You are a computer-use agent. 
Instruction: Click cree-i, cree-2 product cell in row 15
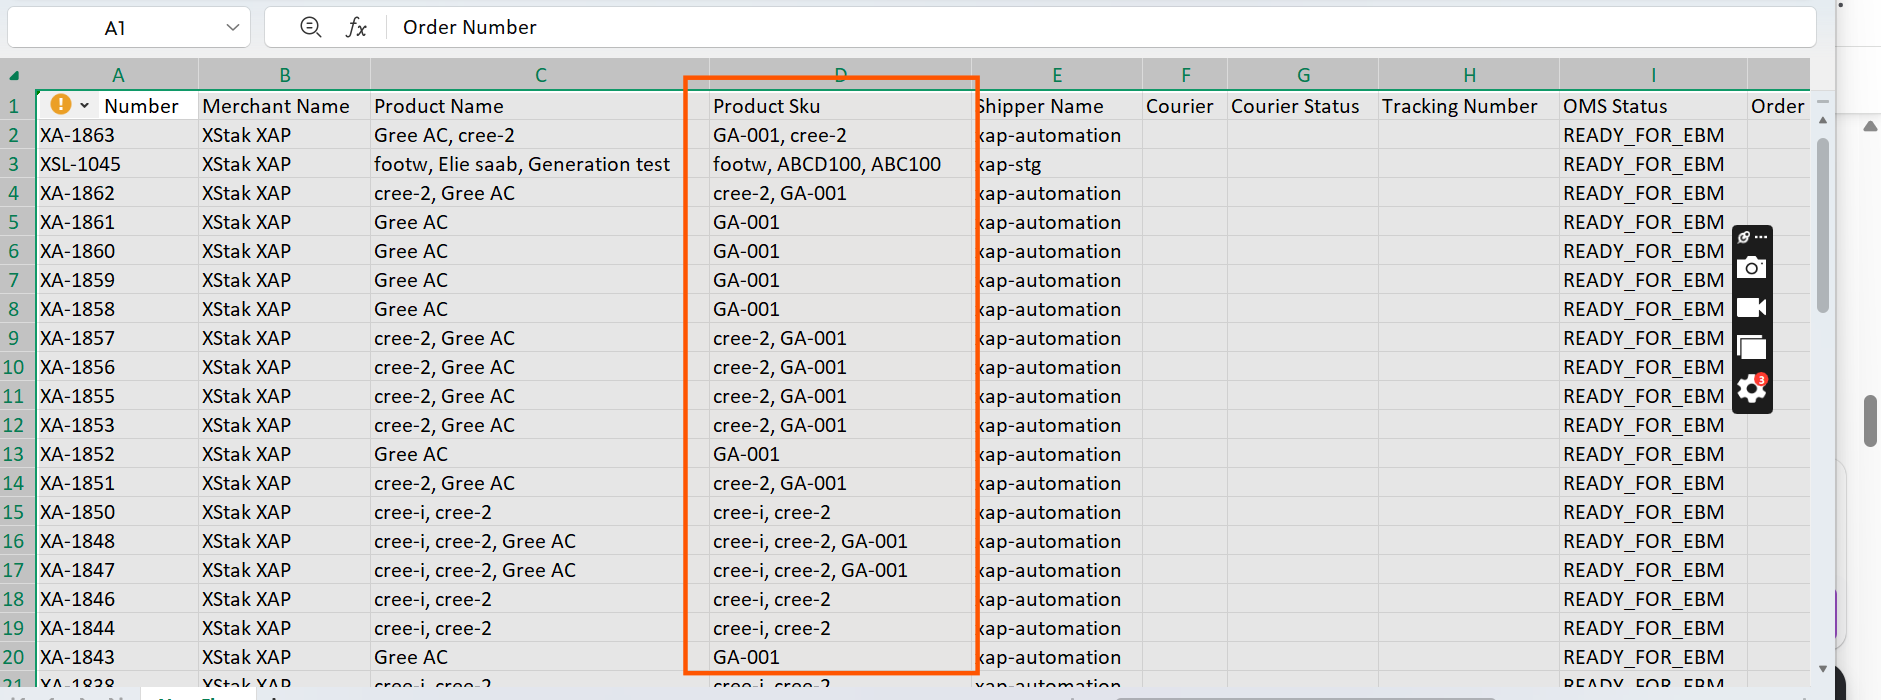coord(541,512)
